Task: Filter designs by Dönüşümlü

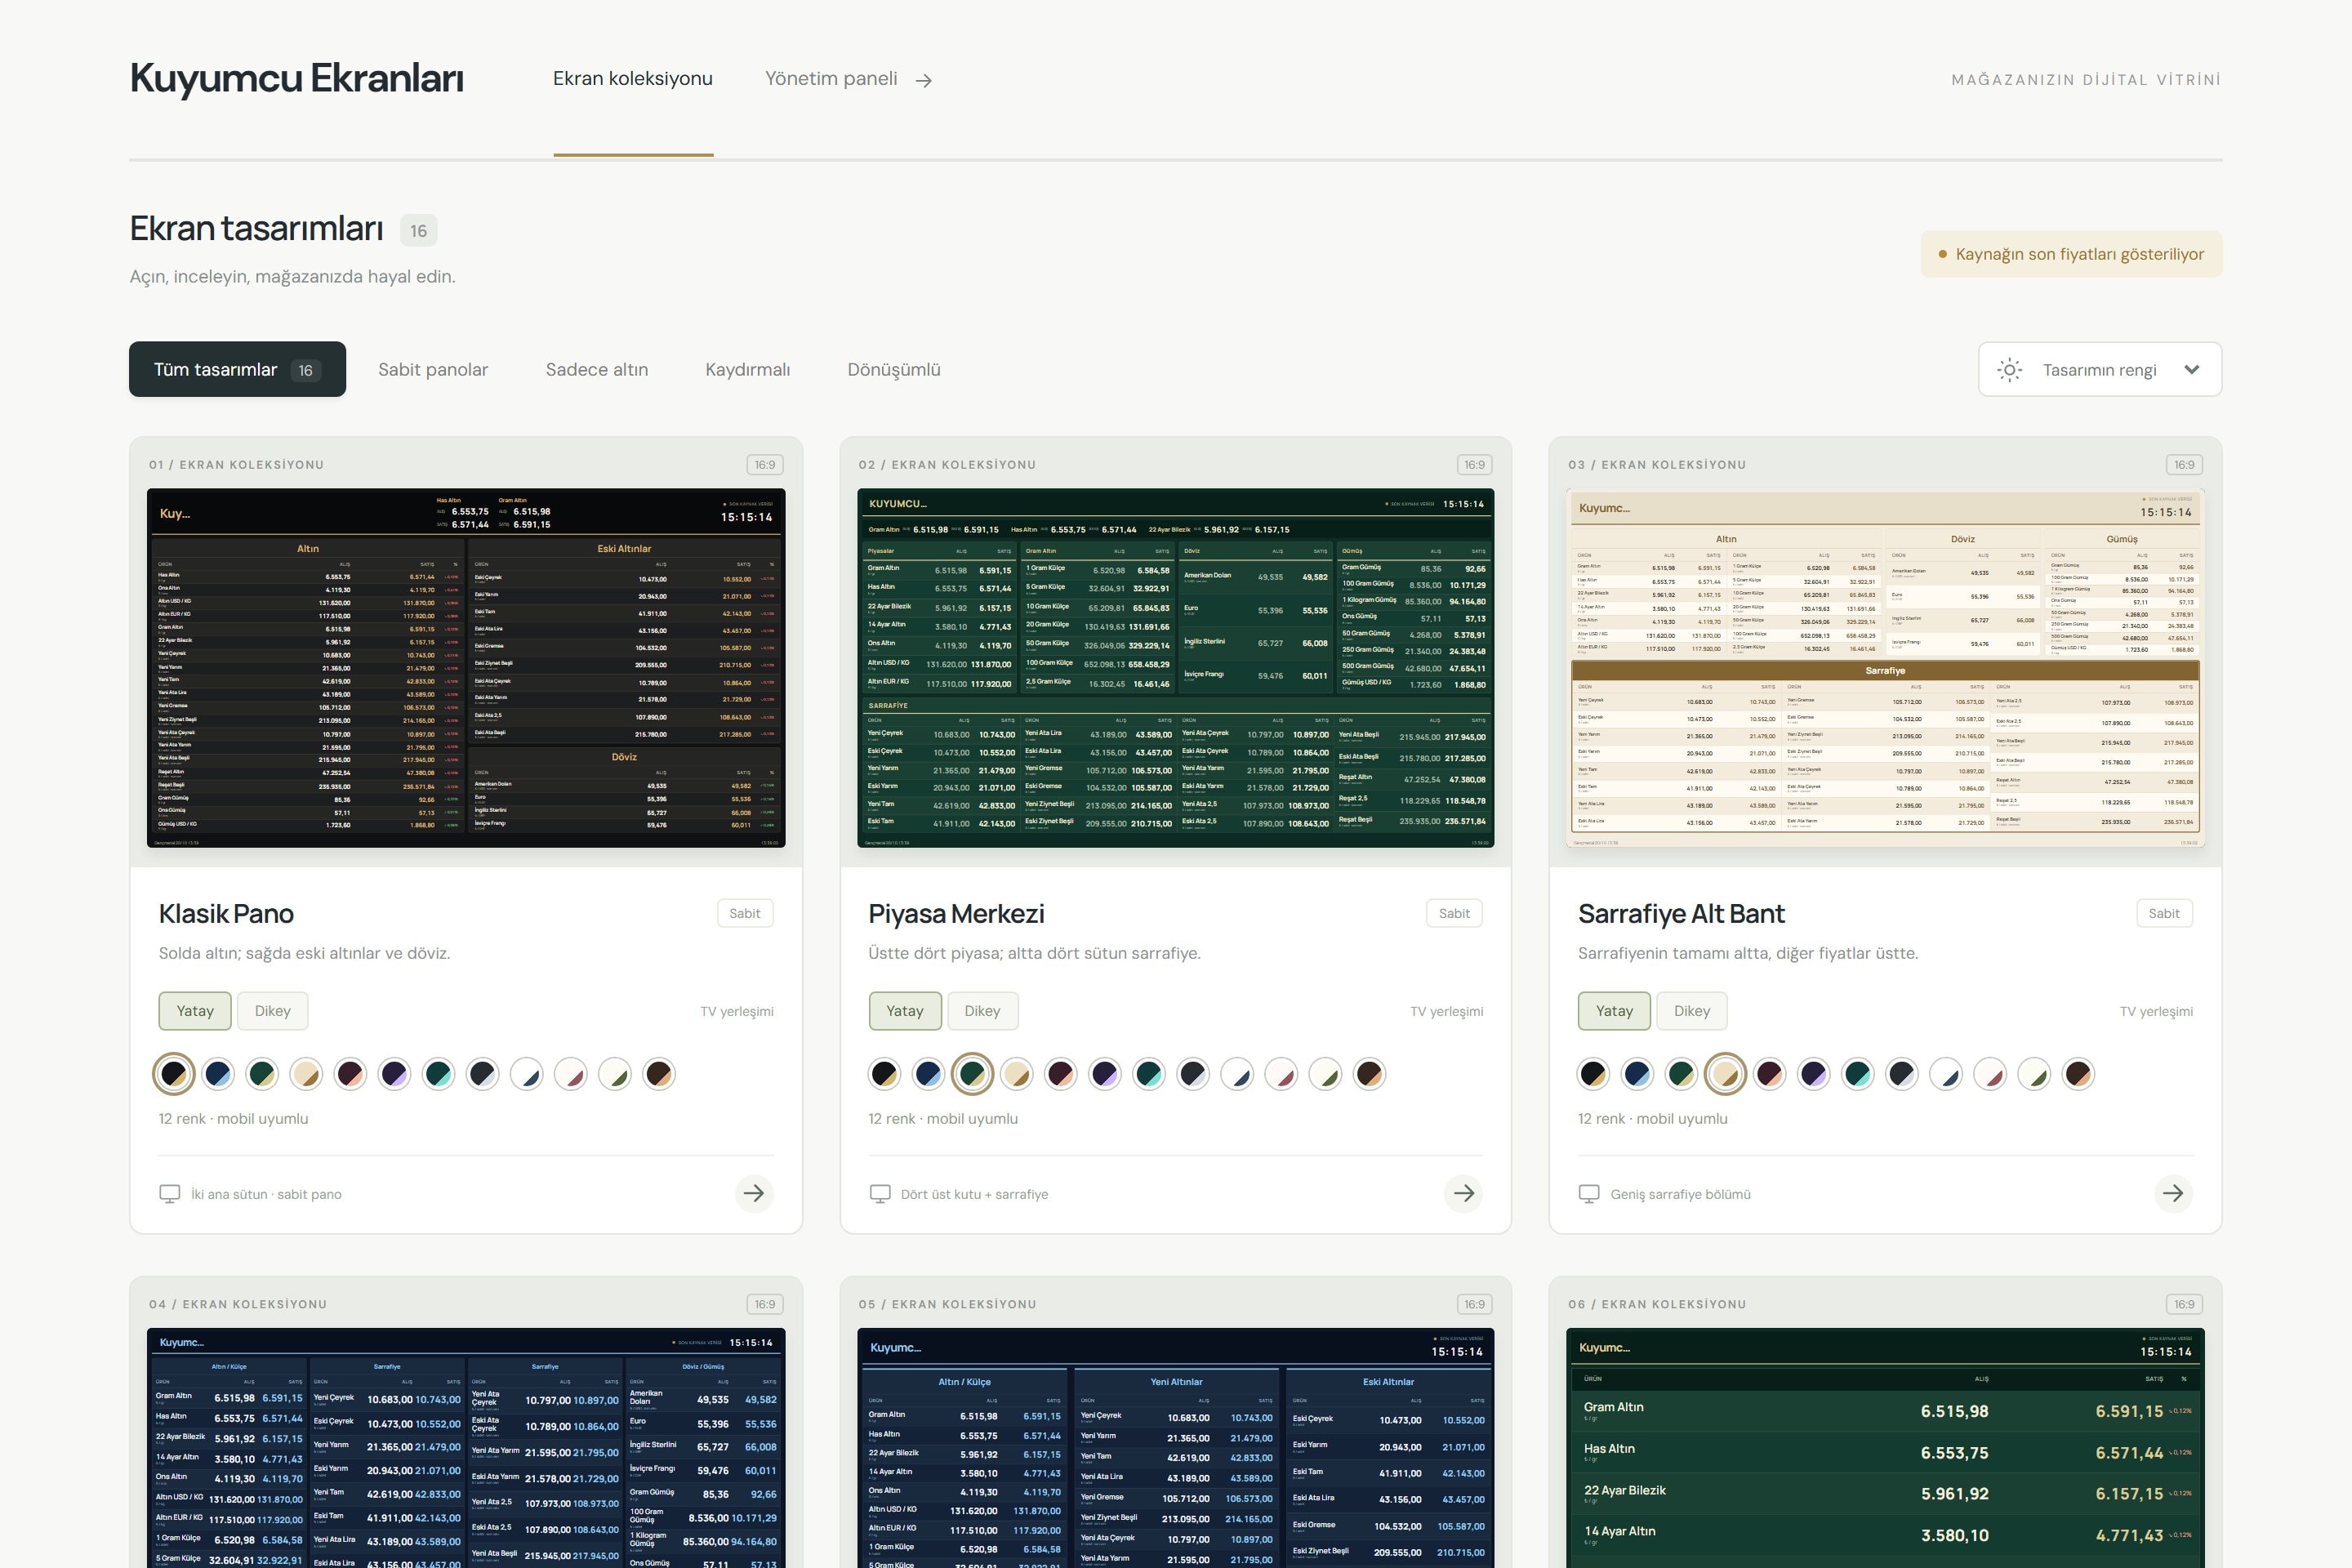Action: coord(894,370)
